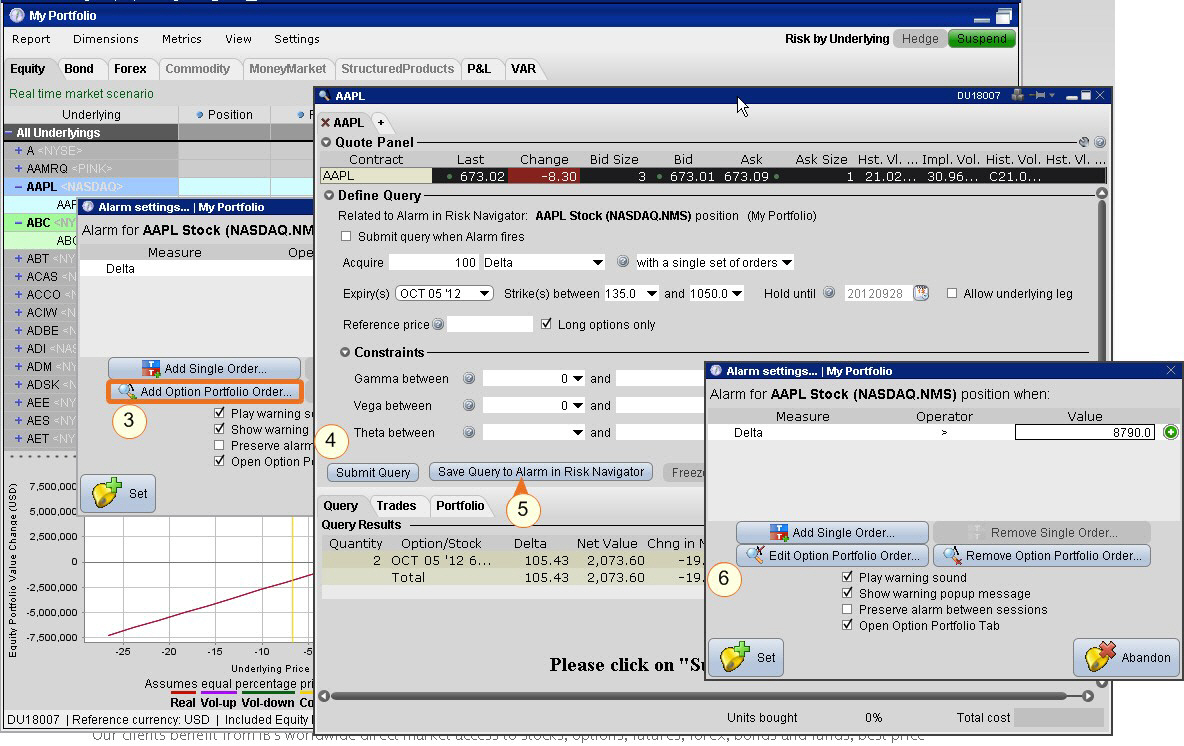Check Preserve alarm between sessions

pyautogui.click(x=848, y=610)
